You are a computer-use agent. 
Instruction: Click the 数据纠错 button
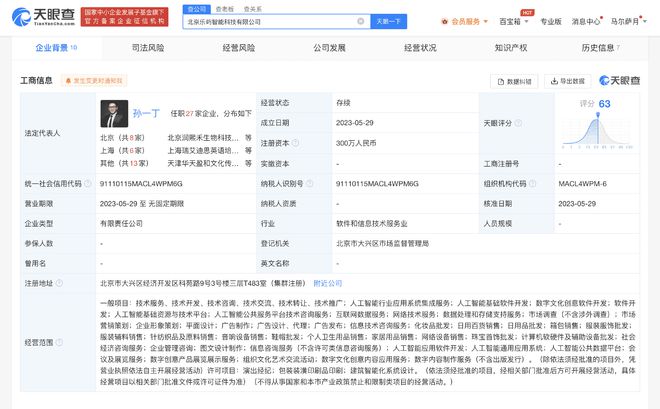514,81
